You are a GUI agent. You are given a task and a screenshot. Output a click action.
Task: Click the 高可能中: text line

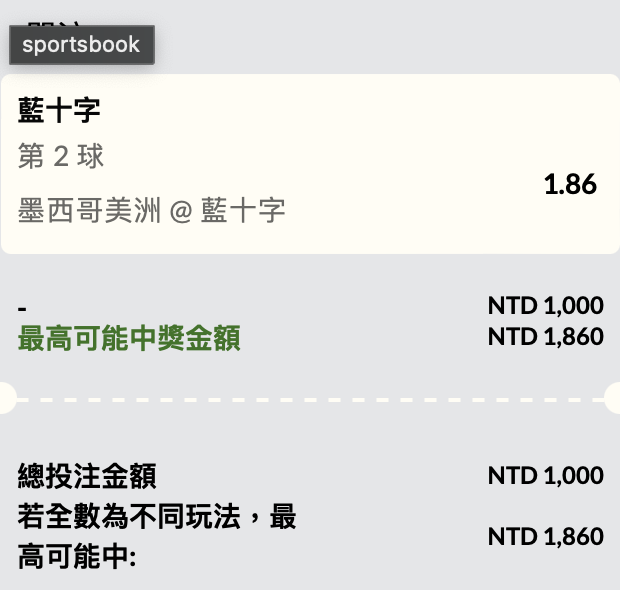point(77,556)
